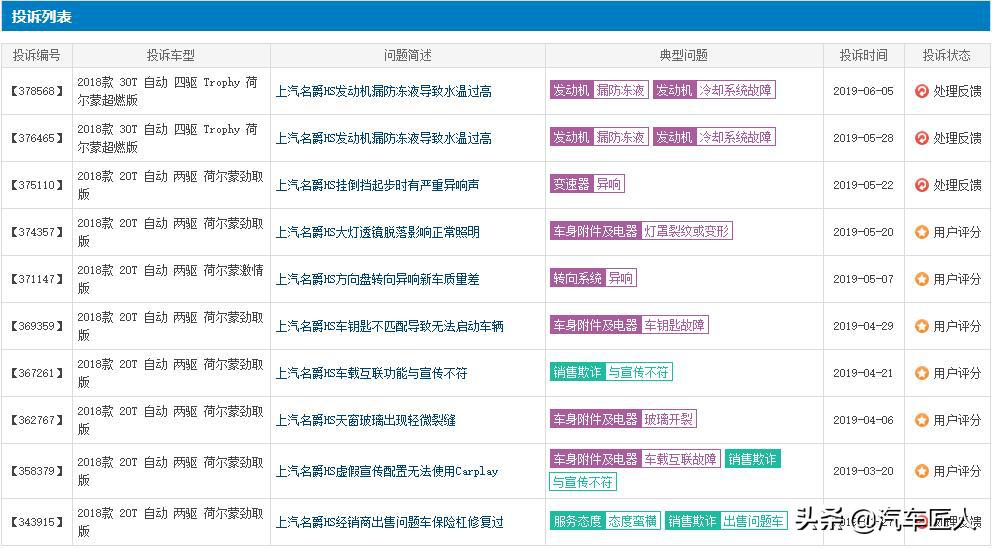The width and height of the screenshot is (993, 548).
Task: Click the 典型问题 column header
Action: [684, 56]
